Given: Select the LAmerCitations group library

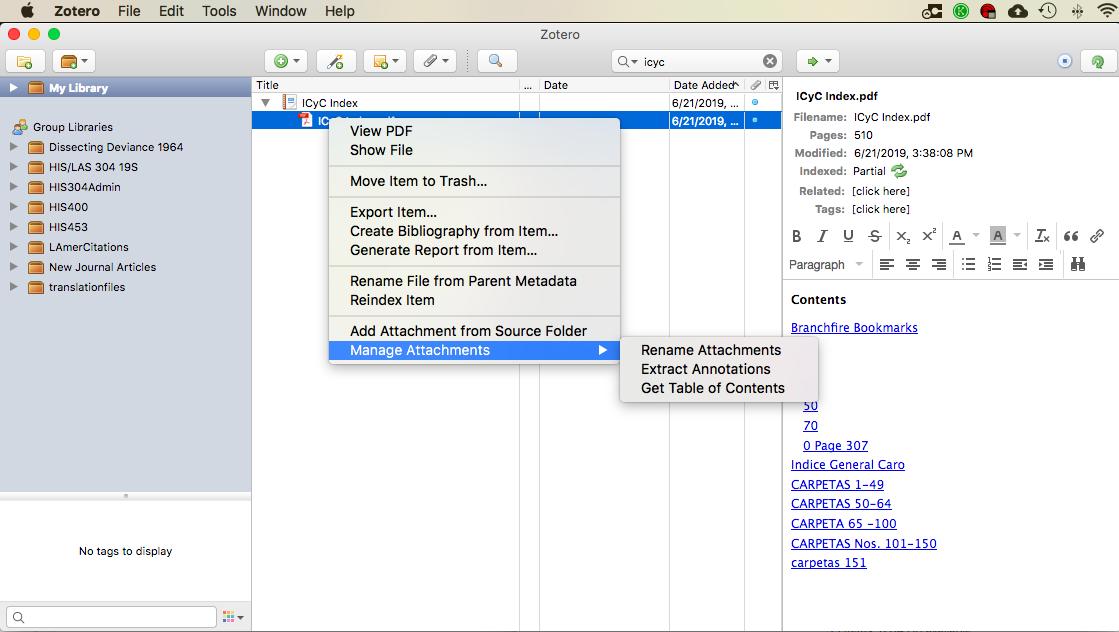Looking at the screenshot, I should (88, 248).
